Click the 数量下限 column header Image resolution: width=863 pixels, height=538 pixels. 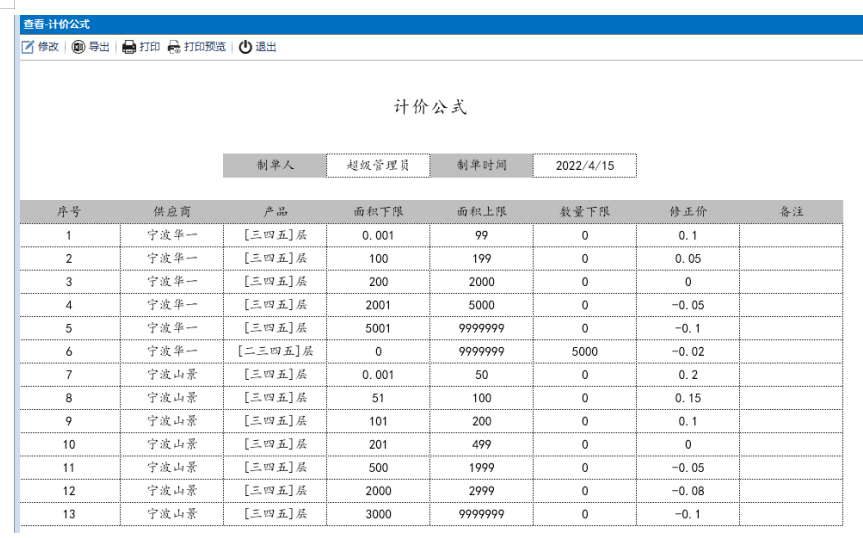(584, 212)
